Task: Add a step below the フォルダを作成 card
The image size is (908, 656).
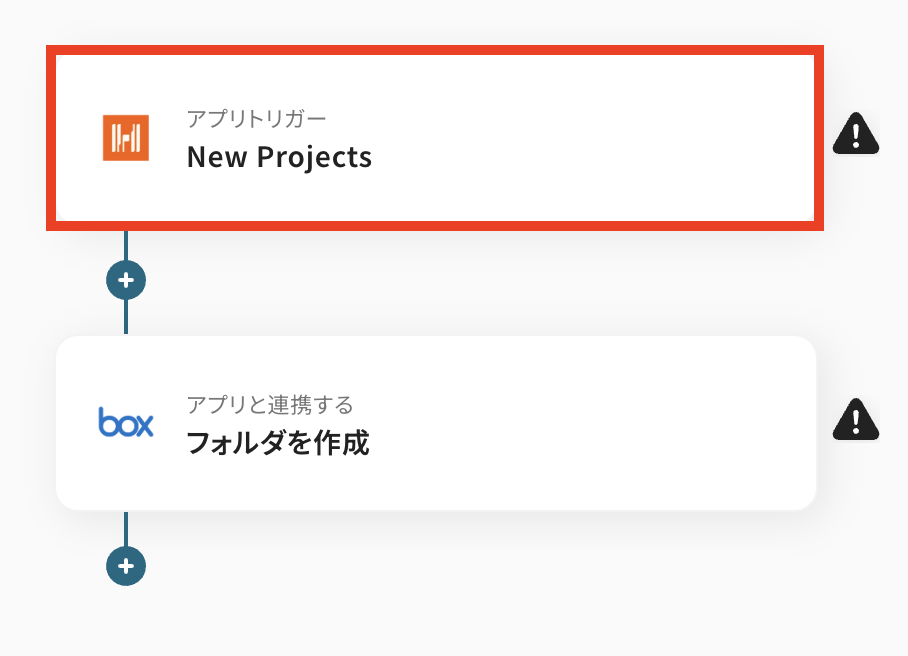Action: (x=126, y=566)
